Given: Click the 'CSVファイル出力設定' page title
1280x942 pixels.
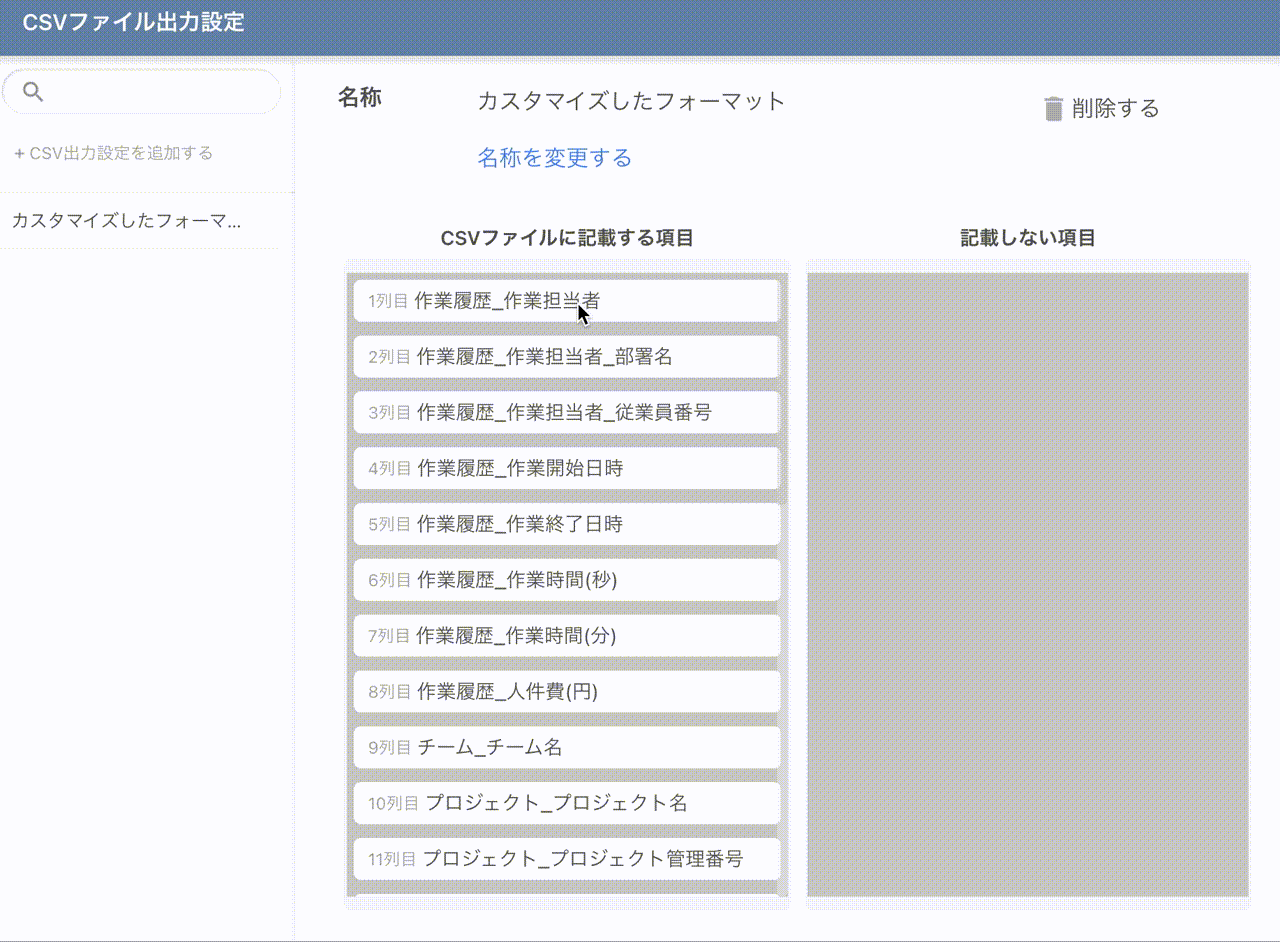Looking at the screenshot, I should click(x=133, y=23).
